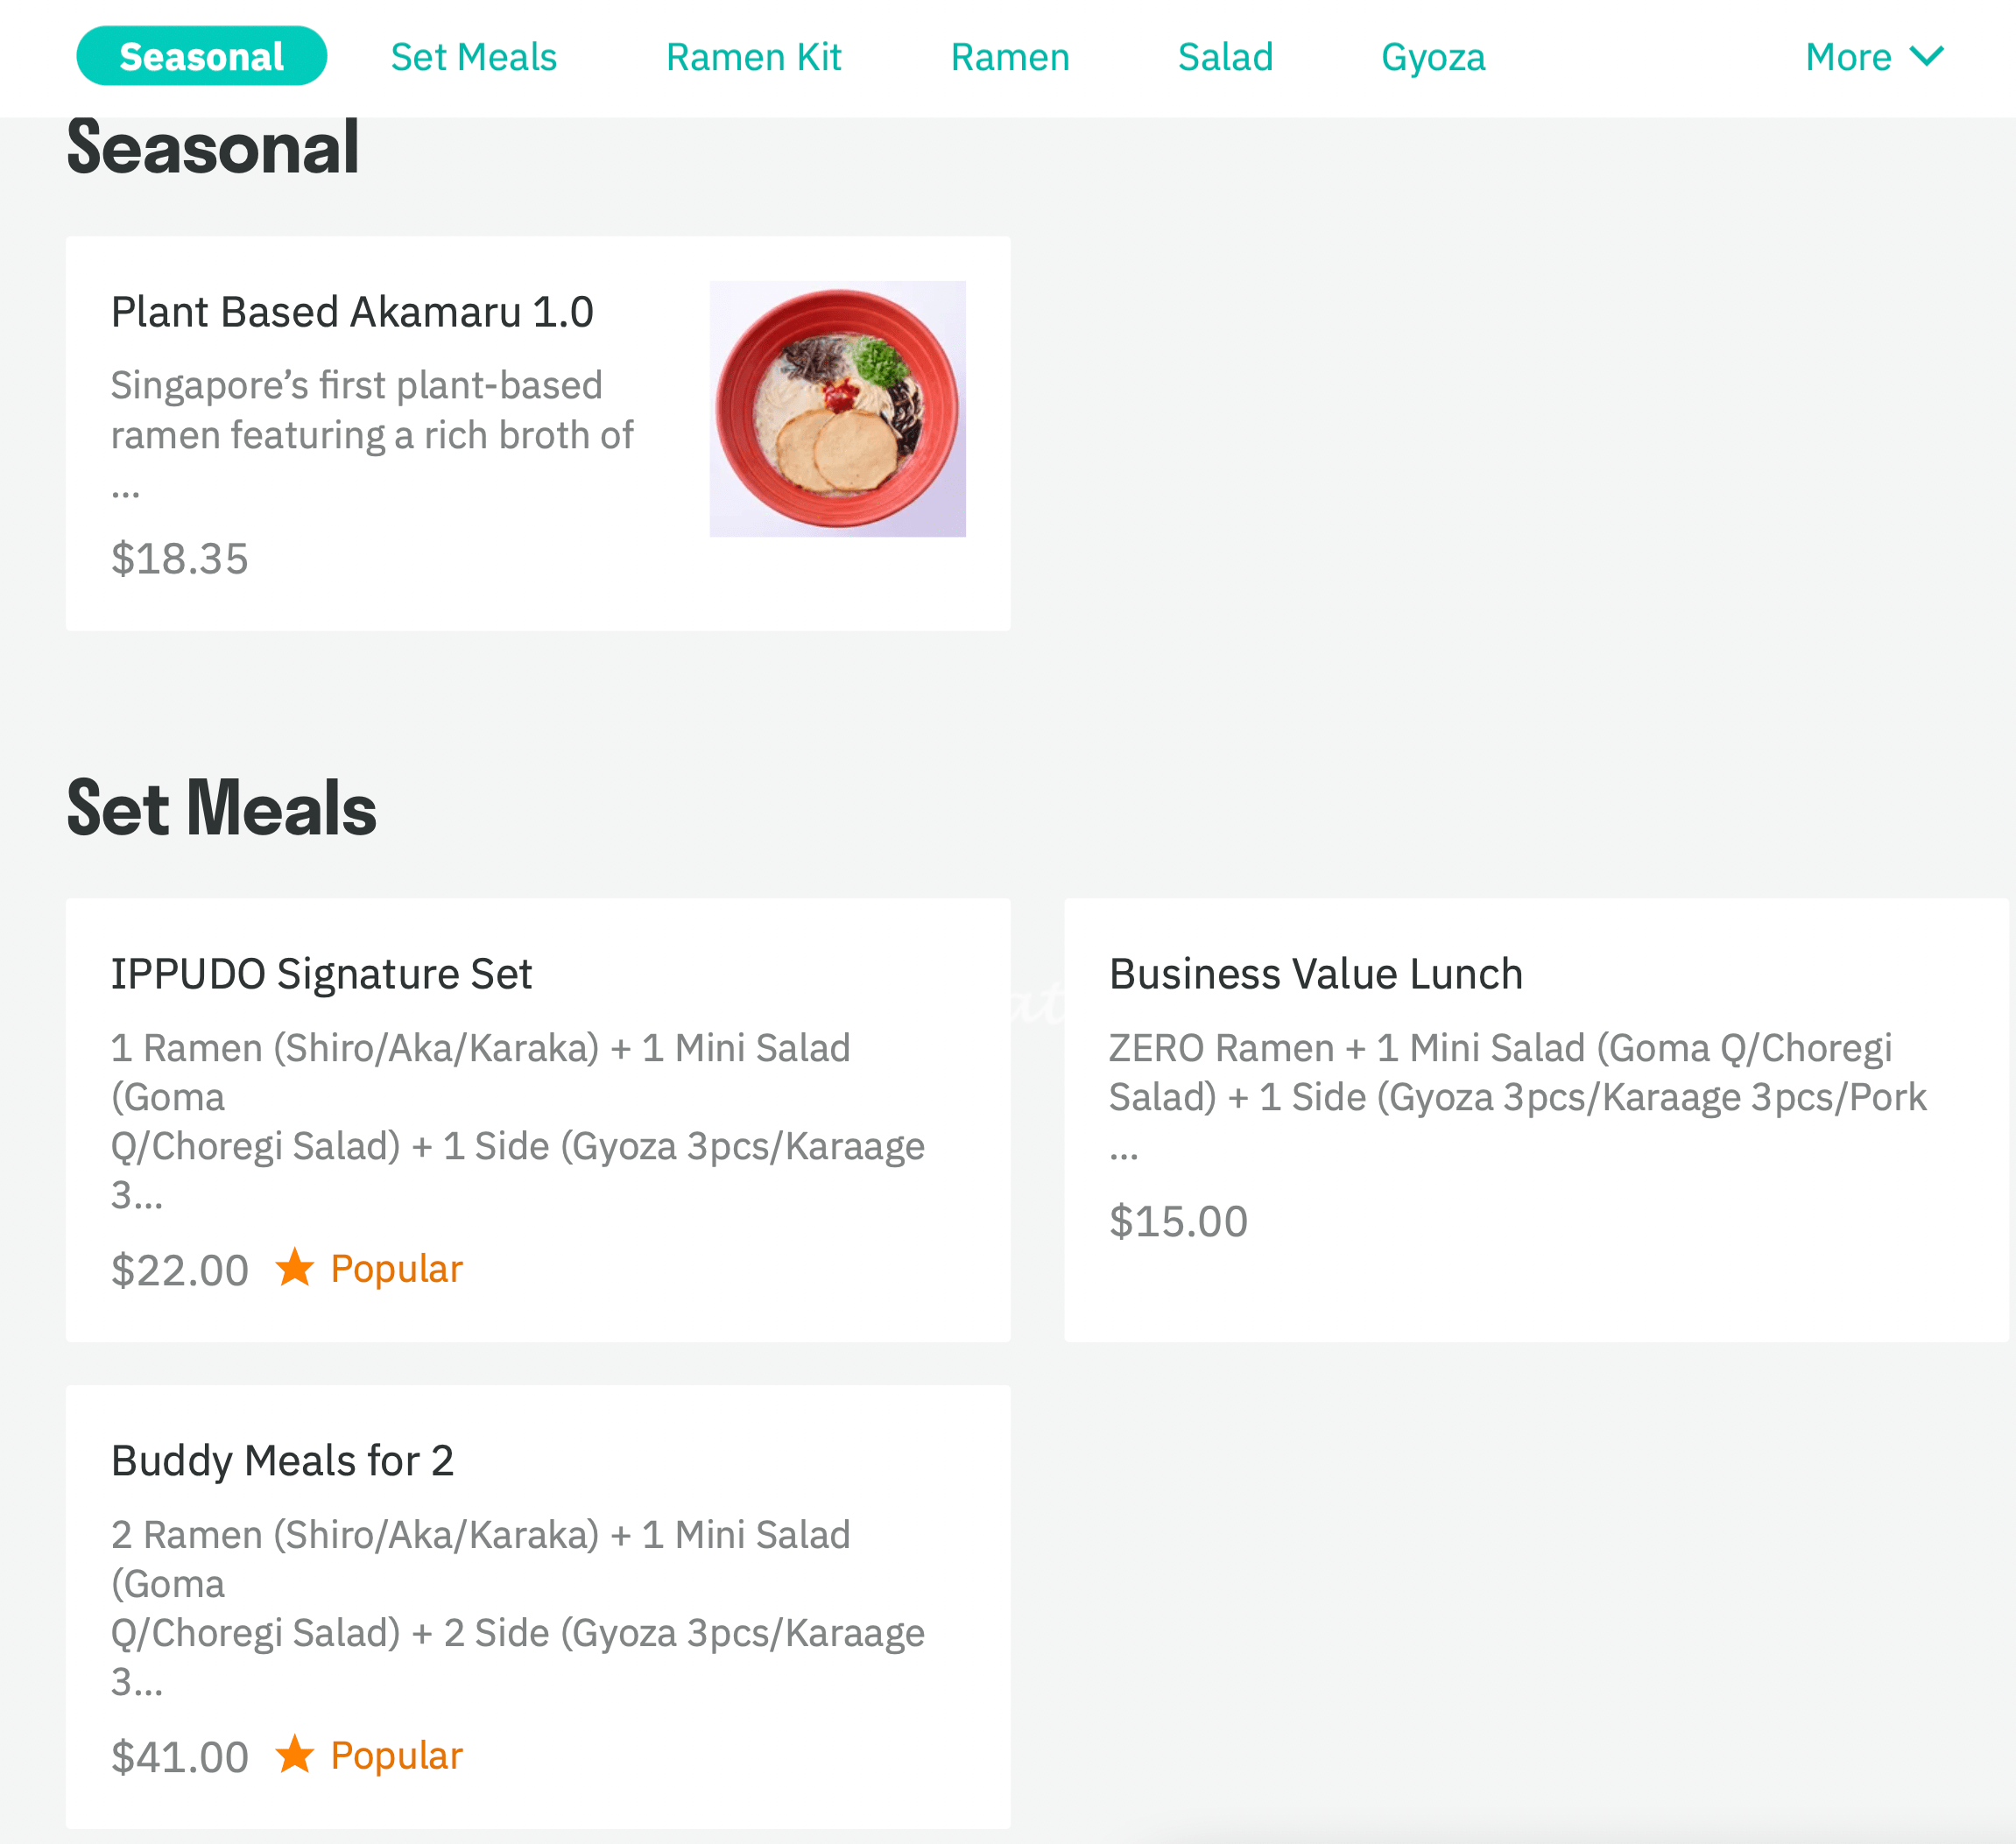This screenshot has width=2016, height=1844.
Task: Open the Plant Based Akamaru ramen photo
Action: coord(837,408)
